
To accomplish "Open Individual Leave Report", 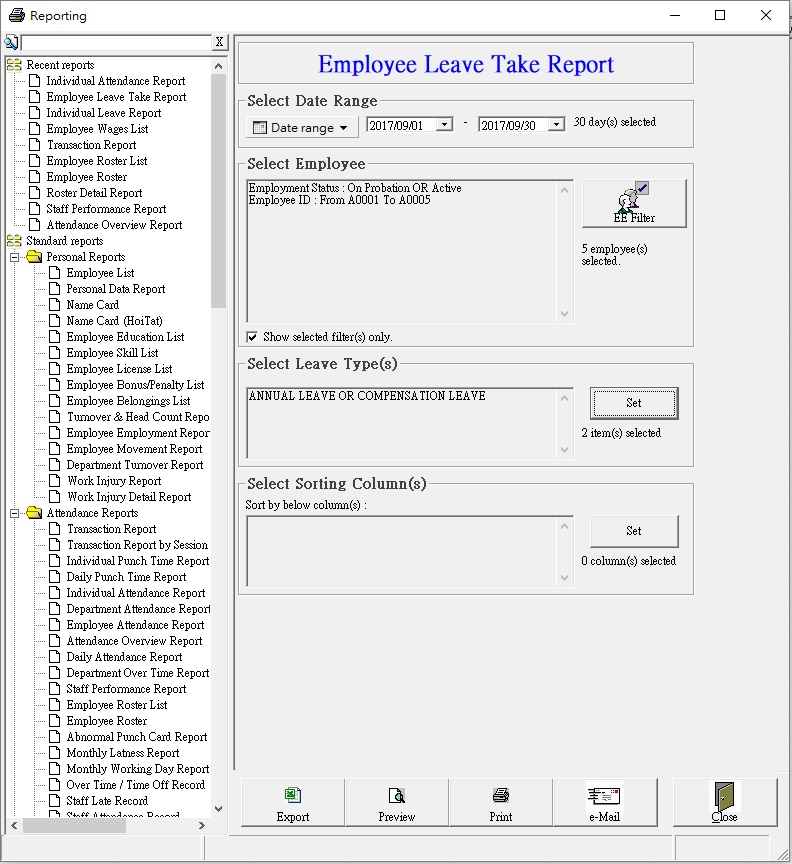I will click(104, 113).
